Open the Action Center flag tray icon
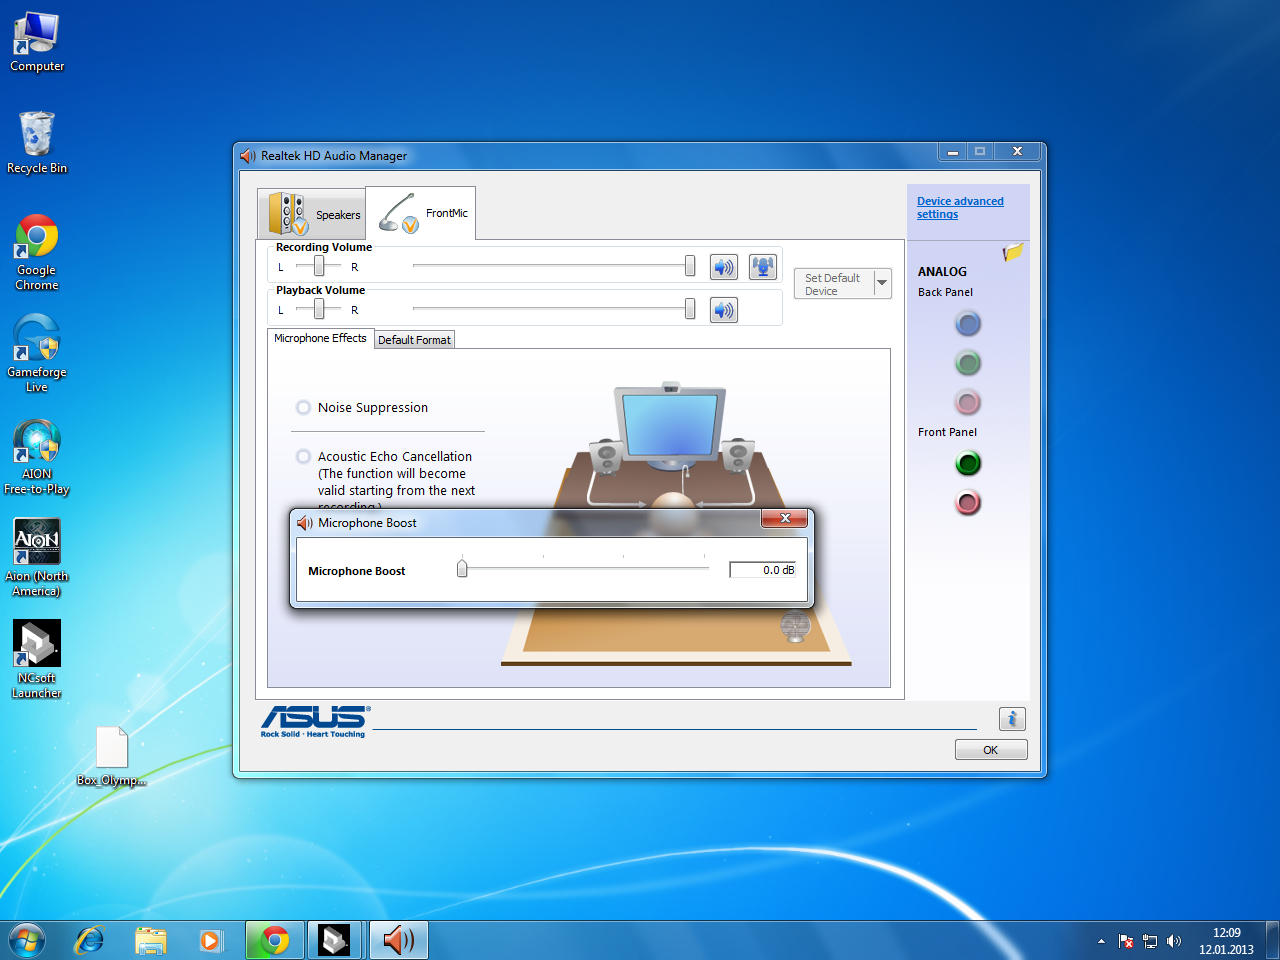The height and width of the screenshot is (960, 1280). tap(1126, 941)
